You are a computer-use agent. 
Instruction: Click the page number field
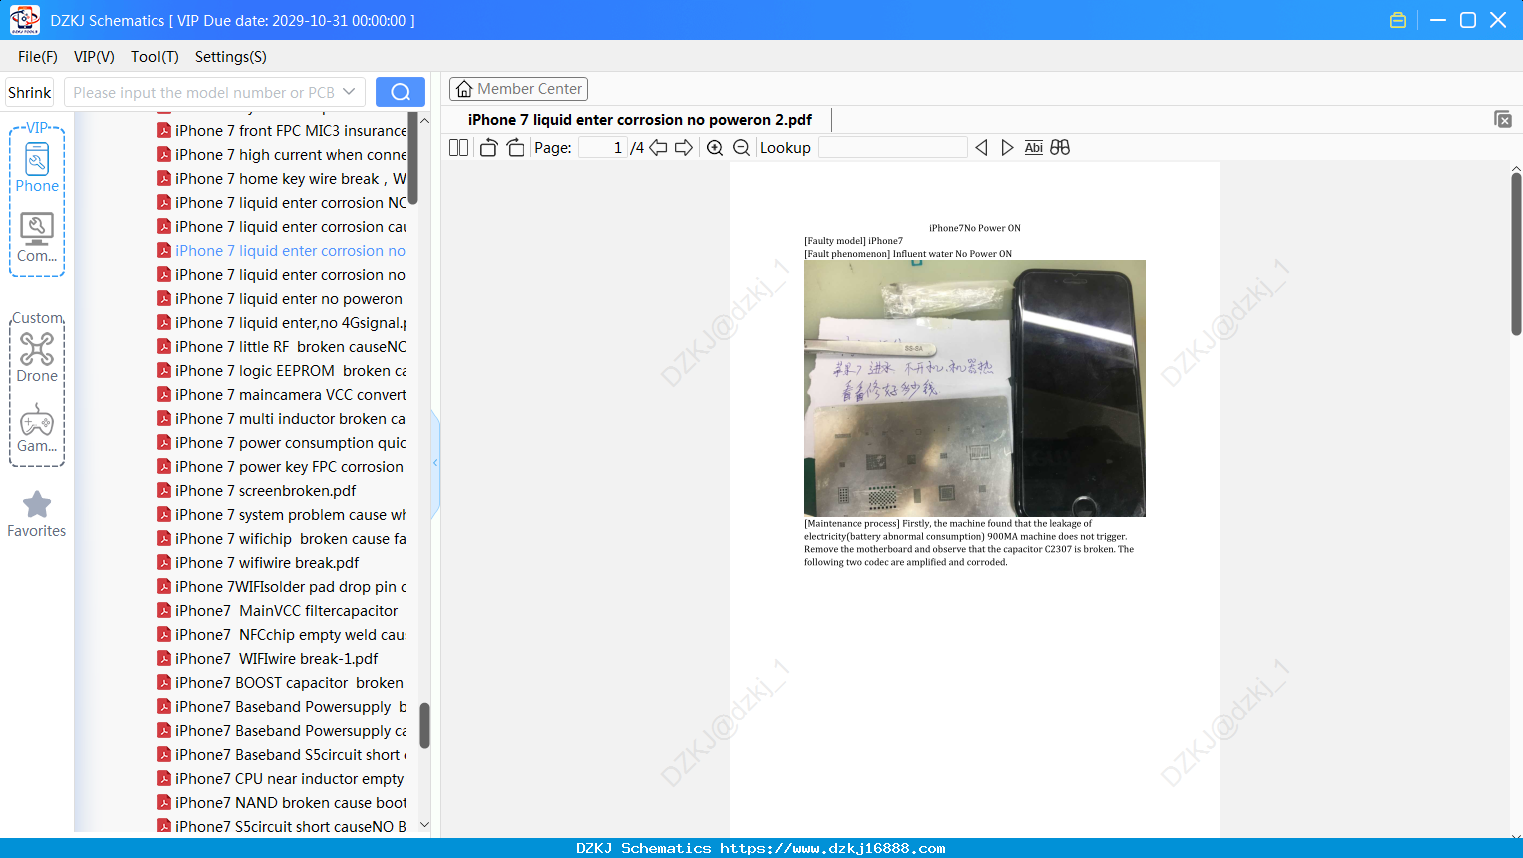click(x=602, y=148)
